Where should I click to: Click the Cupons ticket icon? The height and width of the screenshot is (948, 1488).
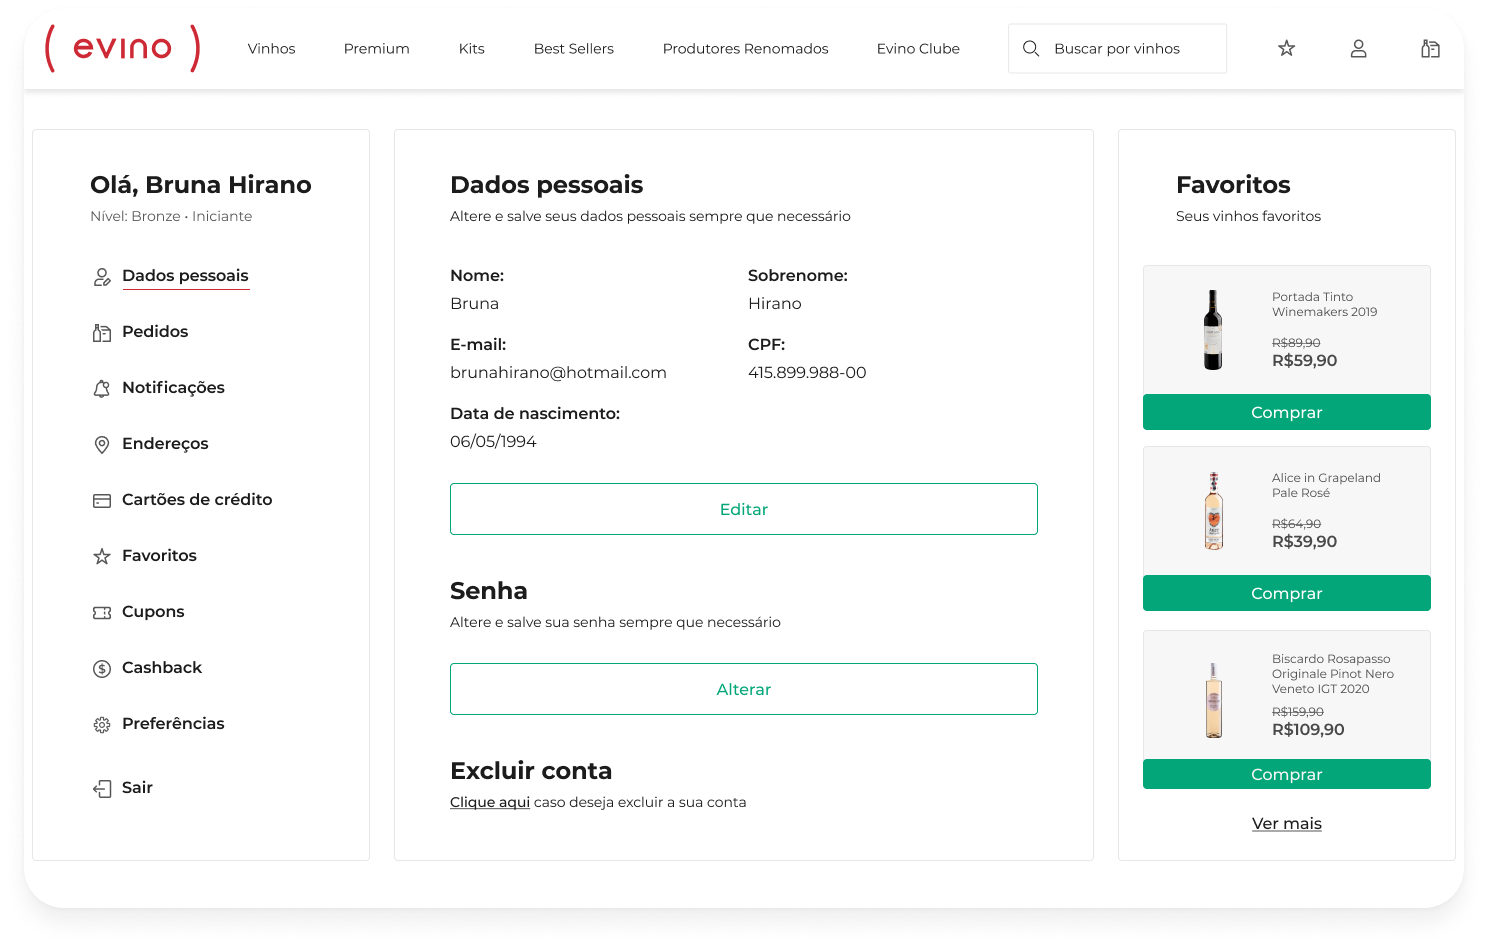click(x=102, y=613)
